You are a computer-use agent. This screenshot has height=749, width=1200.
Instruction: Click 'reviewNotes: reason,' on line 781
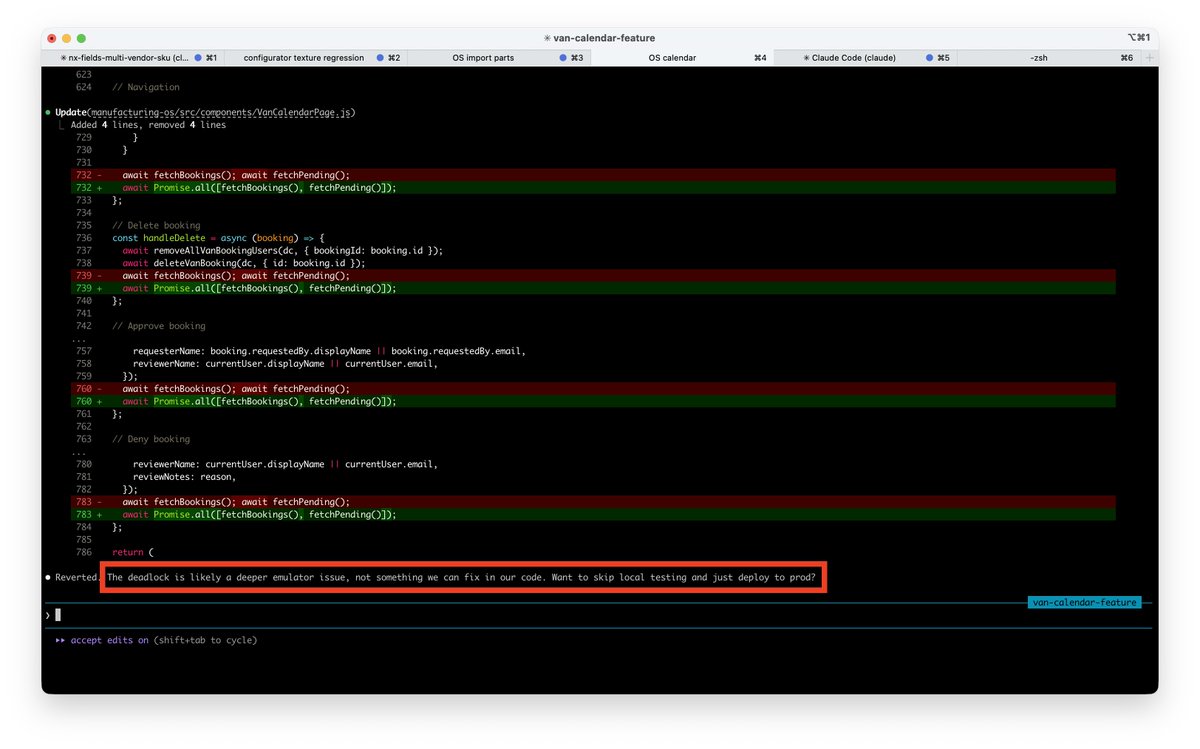[x=183, y=477]
